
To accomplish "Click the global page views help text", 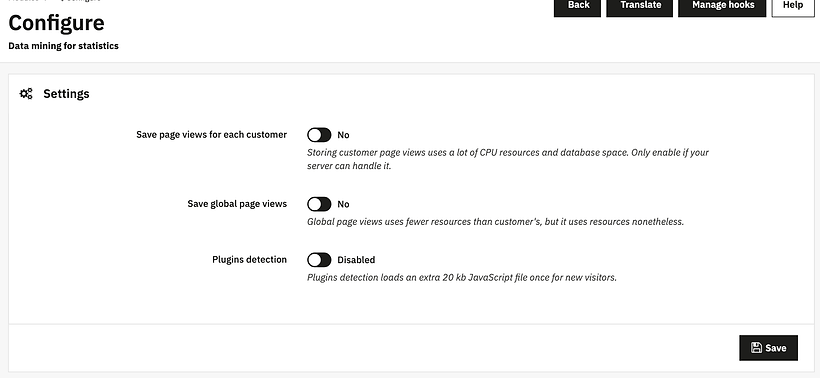I will [x=495, y=222].
